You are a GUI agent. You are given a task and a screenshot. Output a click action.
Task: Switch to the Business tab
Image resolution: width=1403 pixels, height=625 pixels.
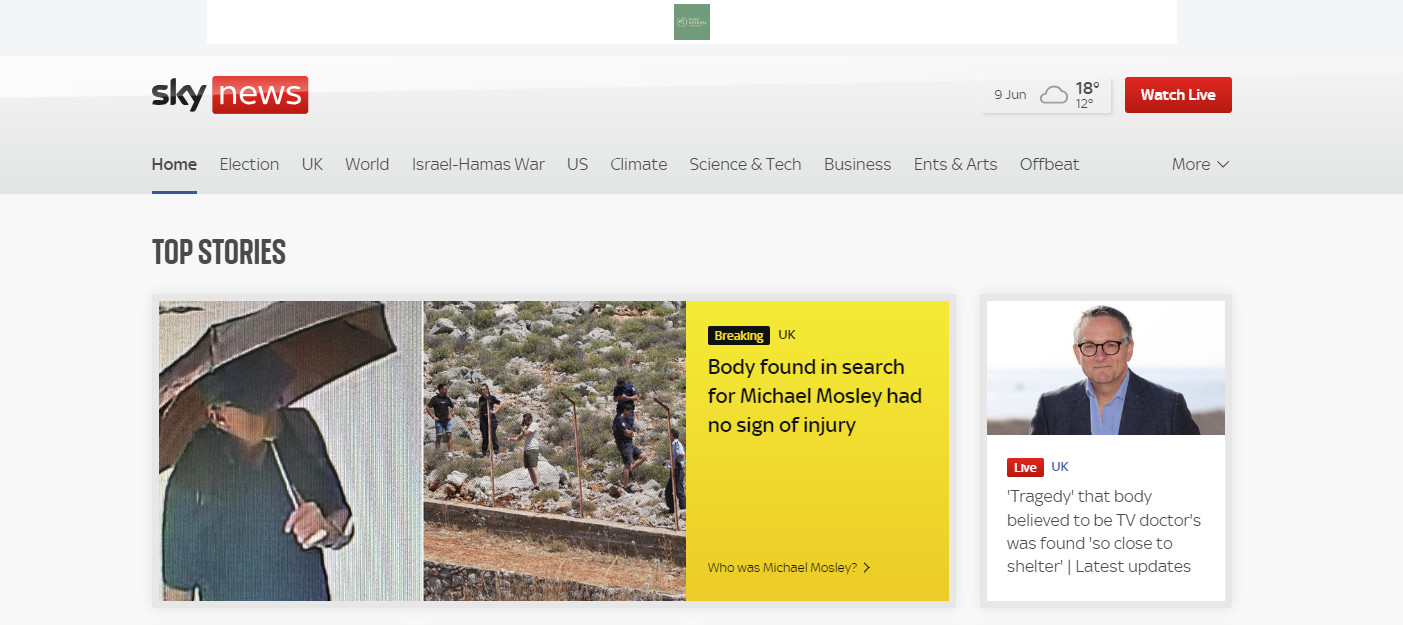coord(857,164)
